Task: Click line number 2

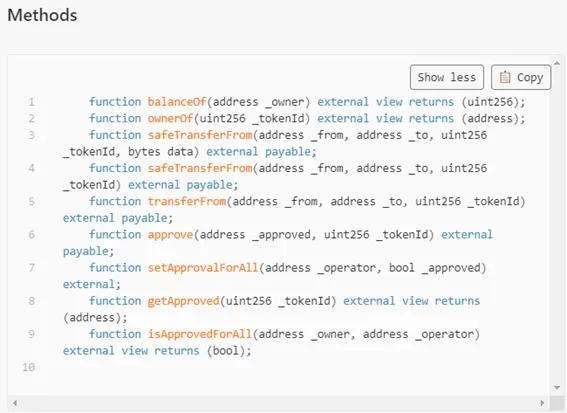Action: tap(31, 119)
